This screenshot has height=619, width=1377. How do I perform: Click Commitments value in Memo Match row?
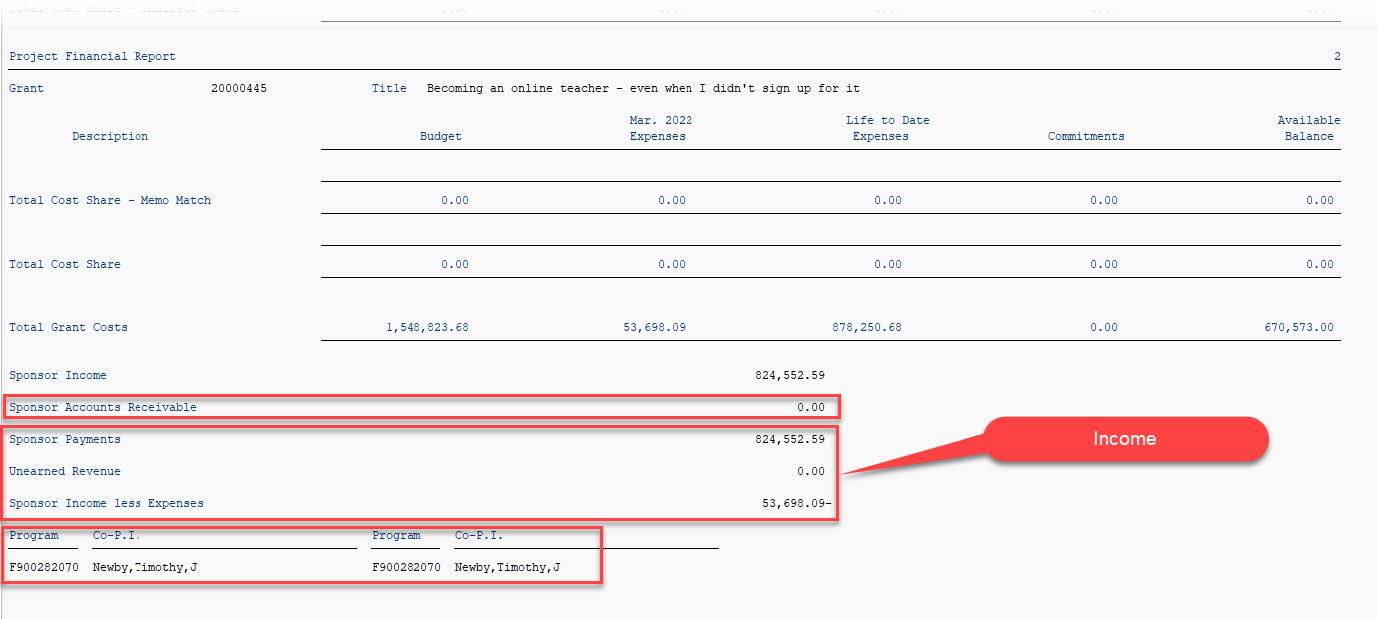point(1104,200)
